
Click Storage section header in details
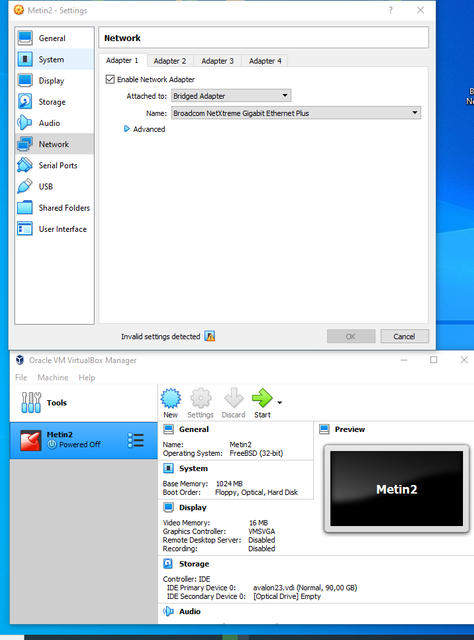point(194,564)
